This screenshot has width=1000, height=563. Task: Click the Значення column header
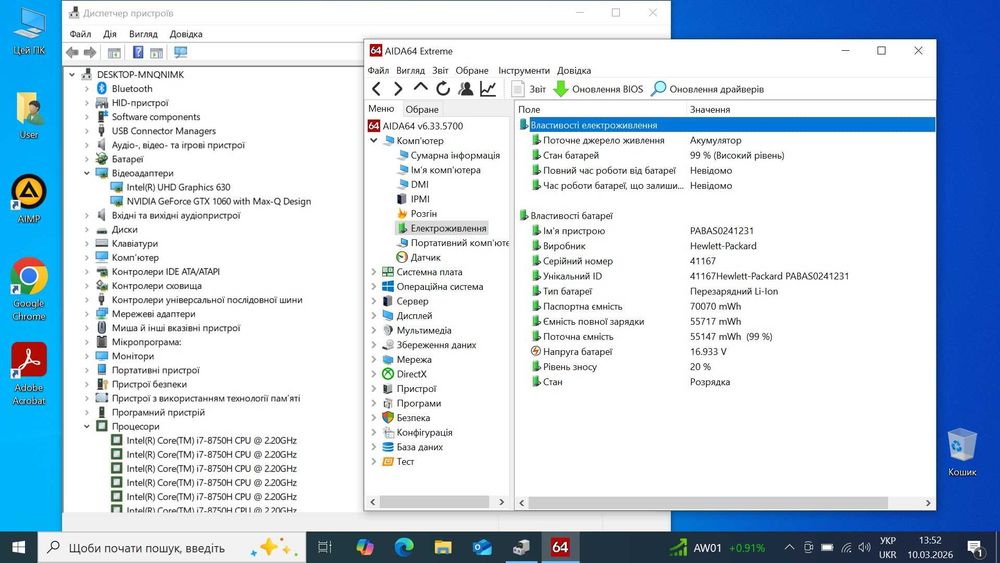click(710, 110)
